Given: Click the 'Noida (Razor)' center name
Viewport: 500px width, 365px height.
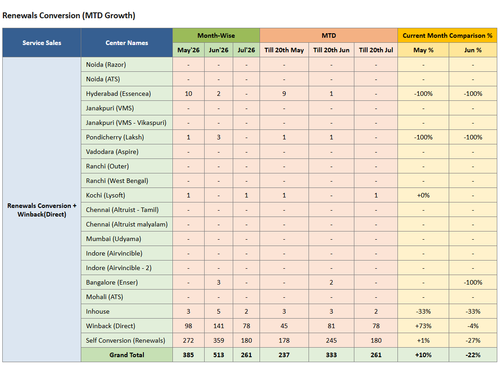Looking at the screenshot, I should click(106, 65).
